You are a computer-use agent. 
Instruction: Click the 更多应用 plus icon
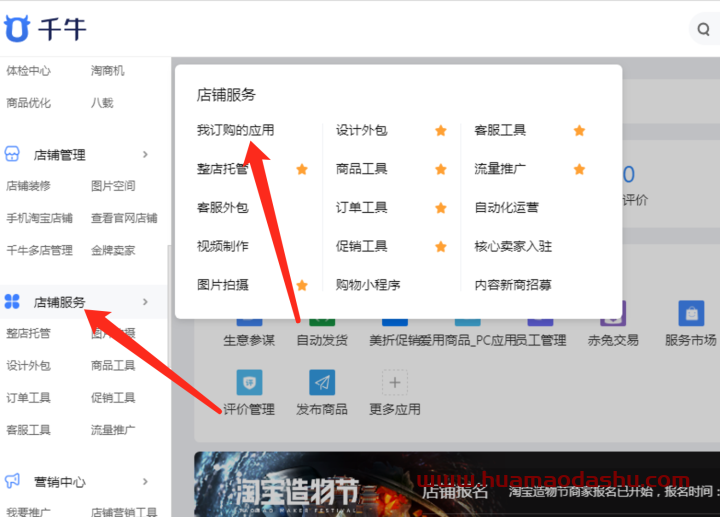click(x=395, y=382)
